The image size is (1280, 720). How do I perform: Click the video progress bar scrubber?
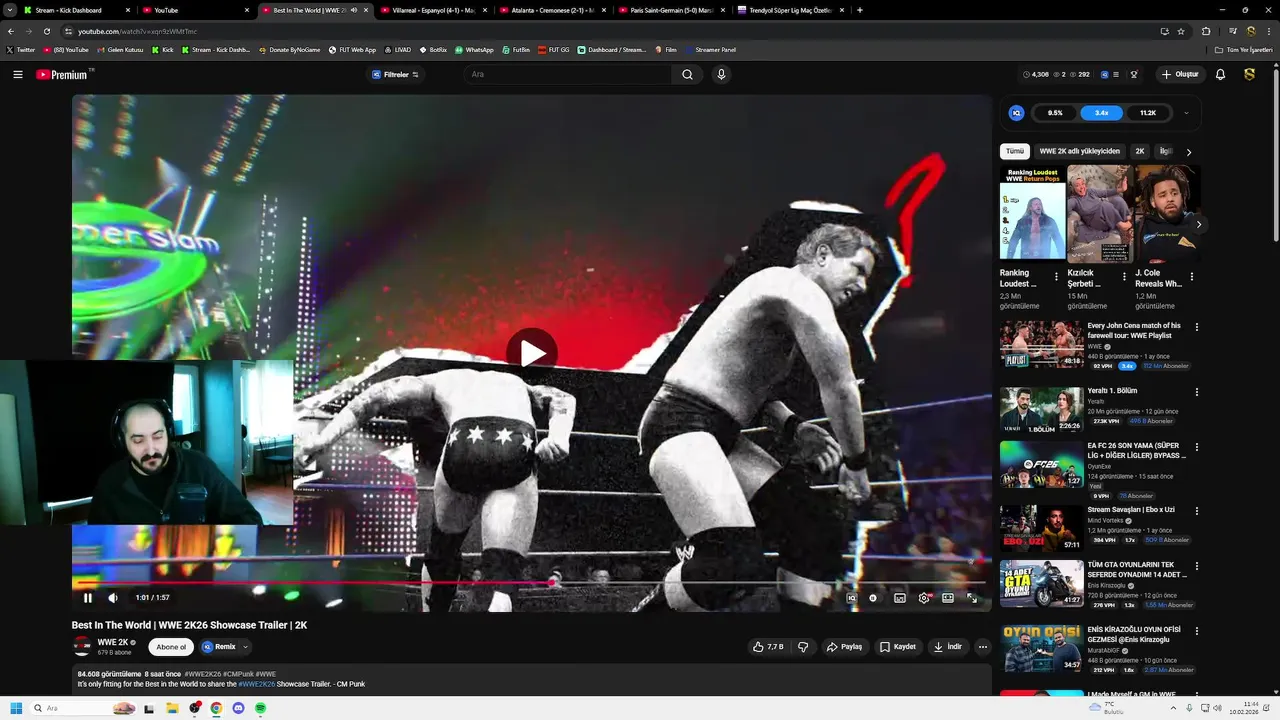553,582
